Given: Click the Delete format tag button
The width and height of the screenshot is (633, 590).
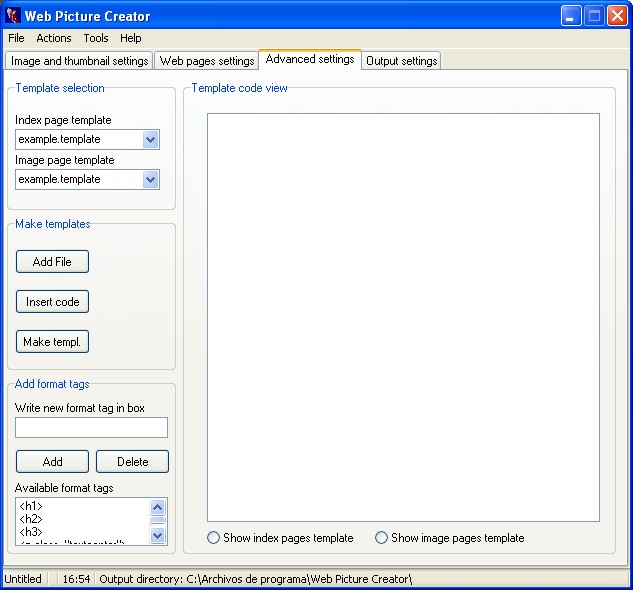Looking at the screenshot, I should tap(132, 462).
